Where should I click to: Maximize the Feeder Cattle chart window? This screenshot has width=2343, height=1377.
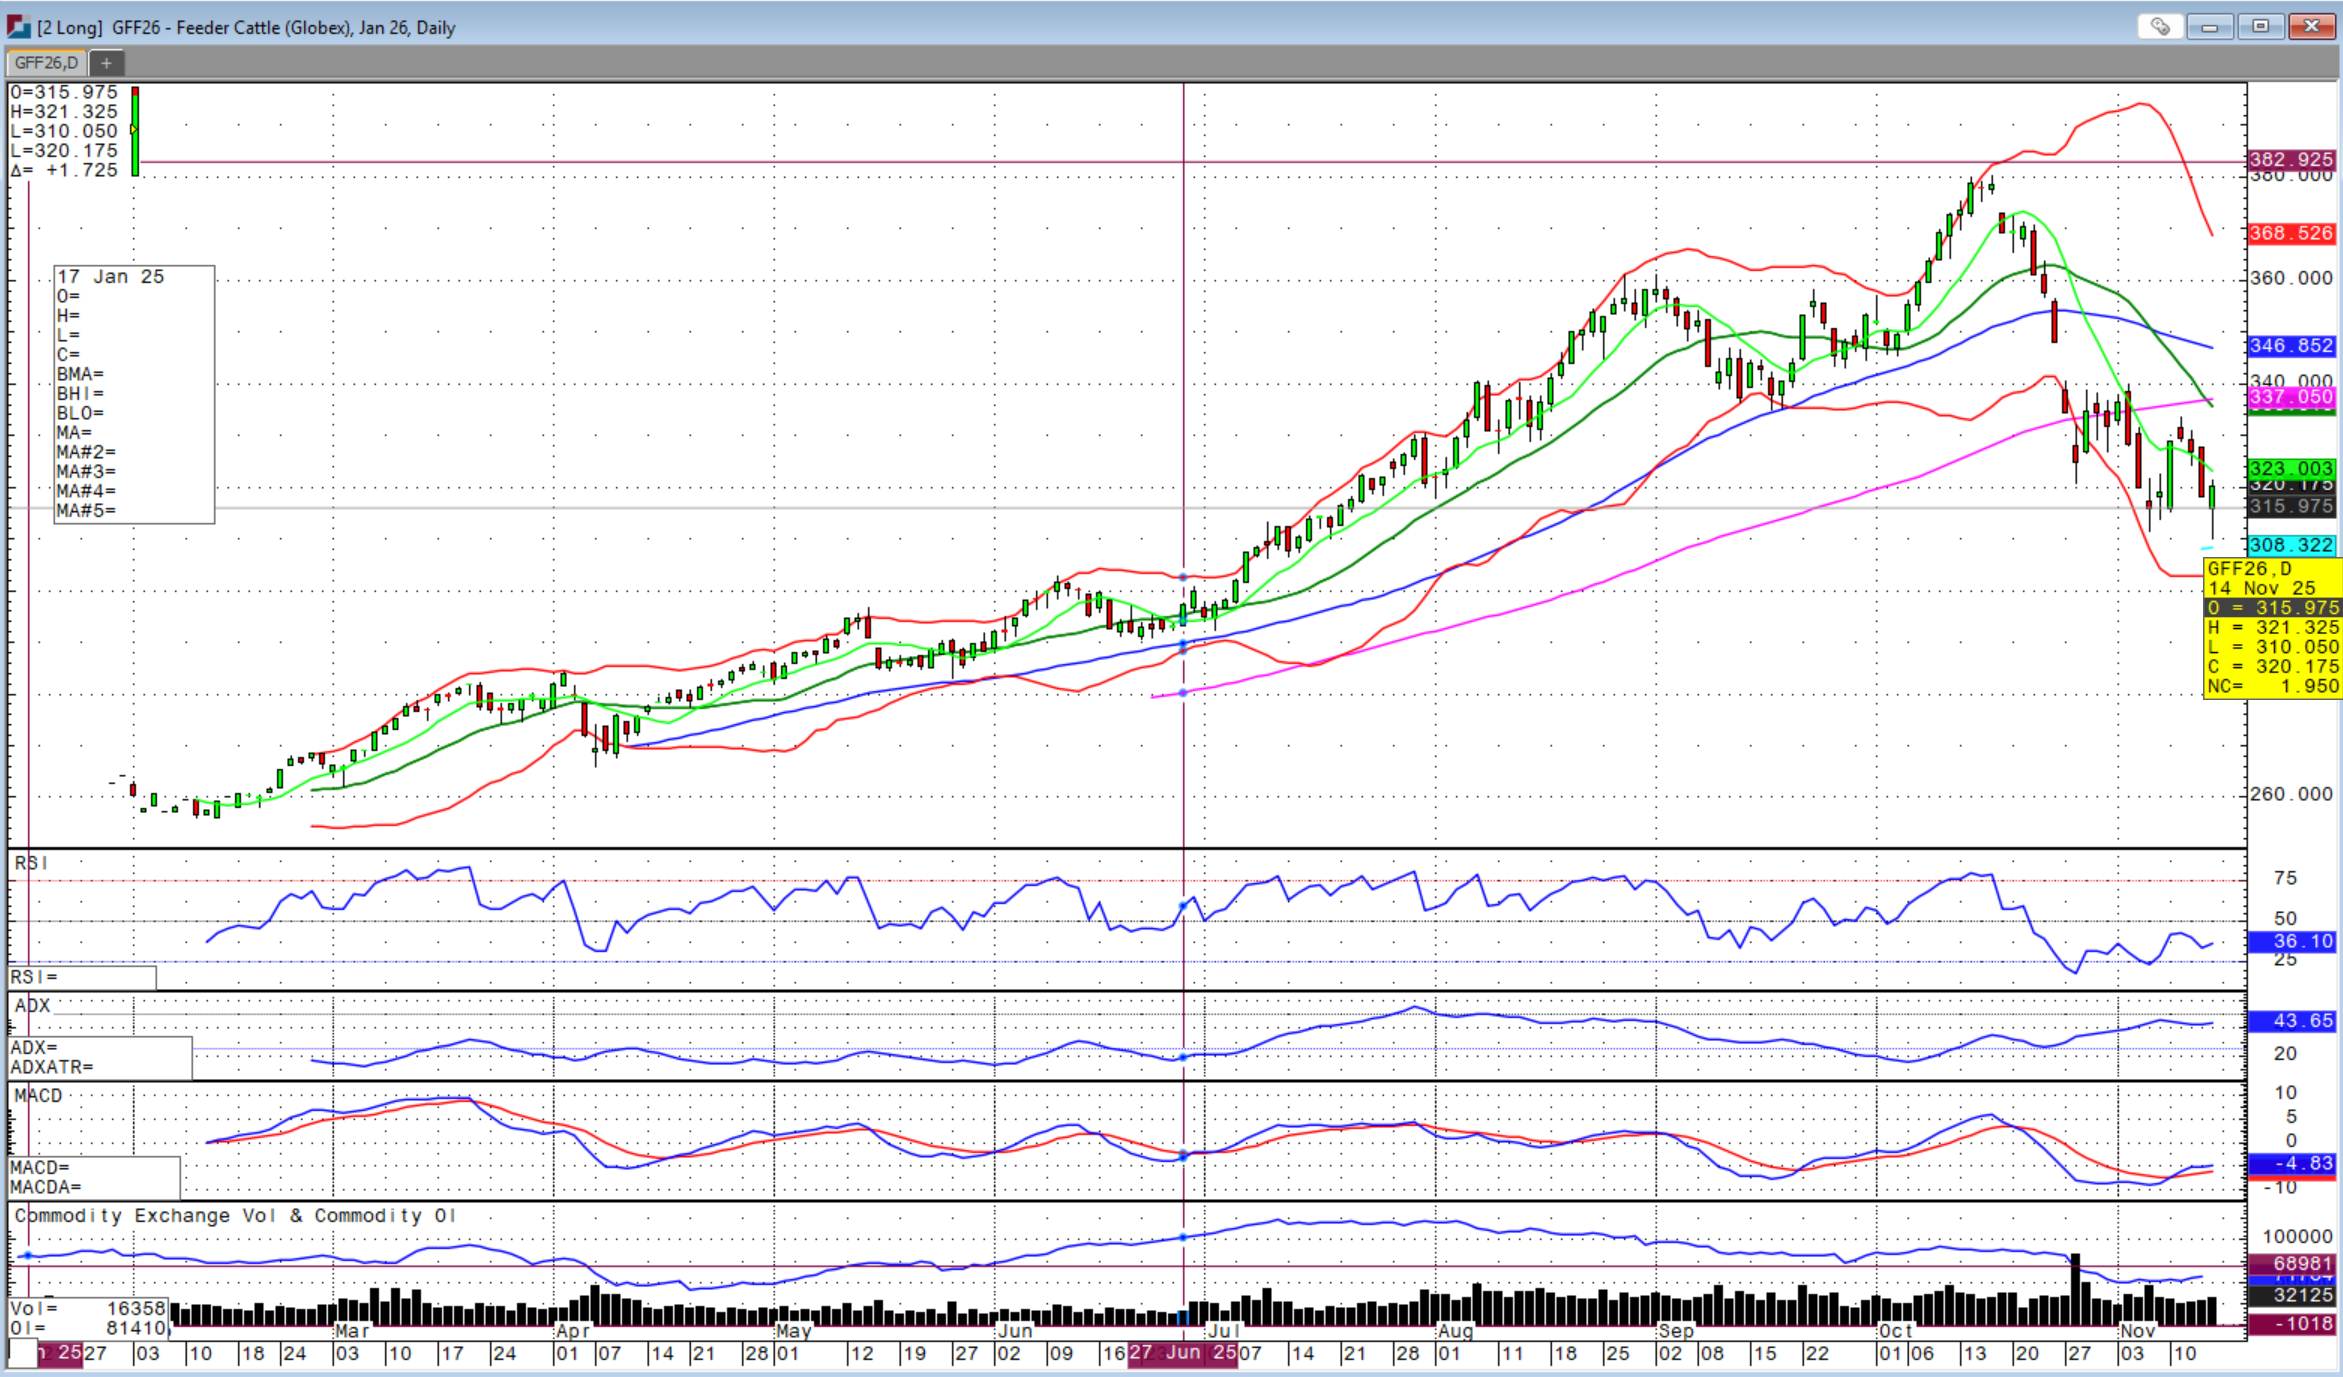(x=2260, y=27)
